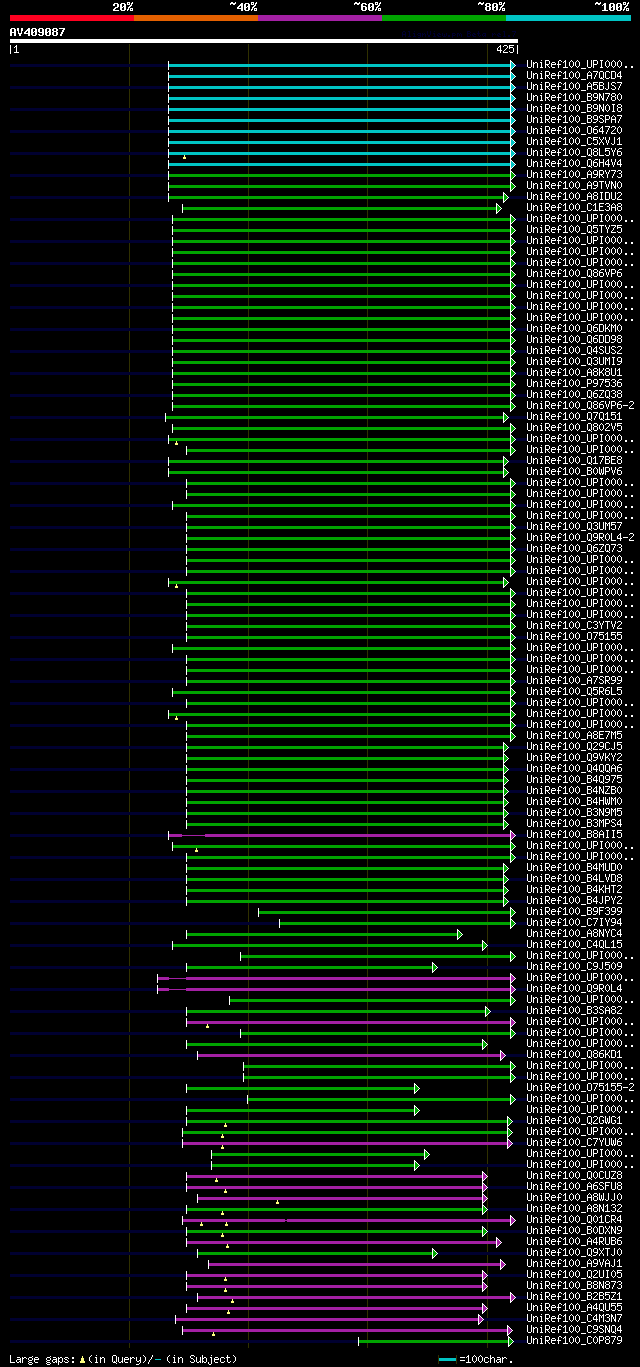This screenshot has height=1367, width=640.
Task: Select the UniRef100_Q5TYZ5 label
Action: coord(574,229)
